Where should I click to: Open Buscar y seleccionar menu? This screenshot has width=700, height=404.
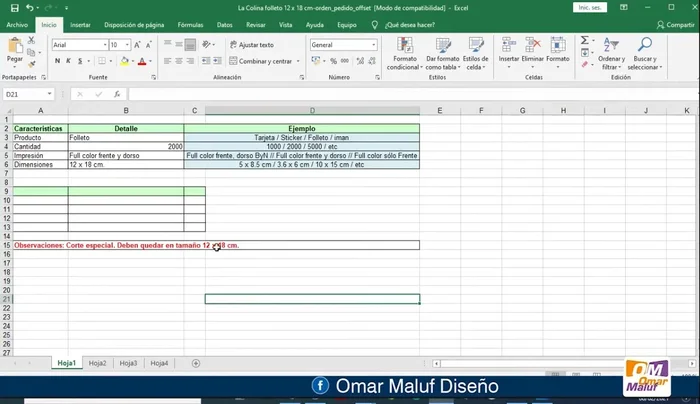[x=645, y=54]
